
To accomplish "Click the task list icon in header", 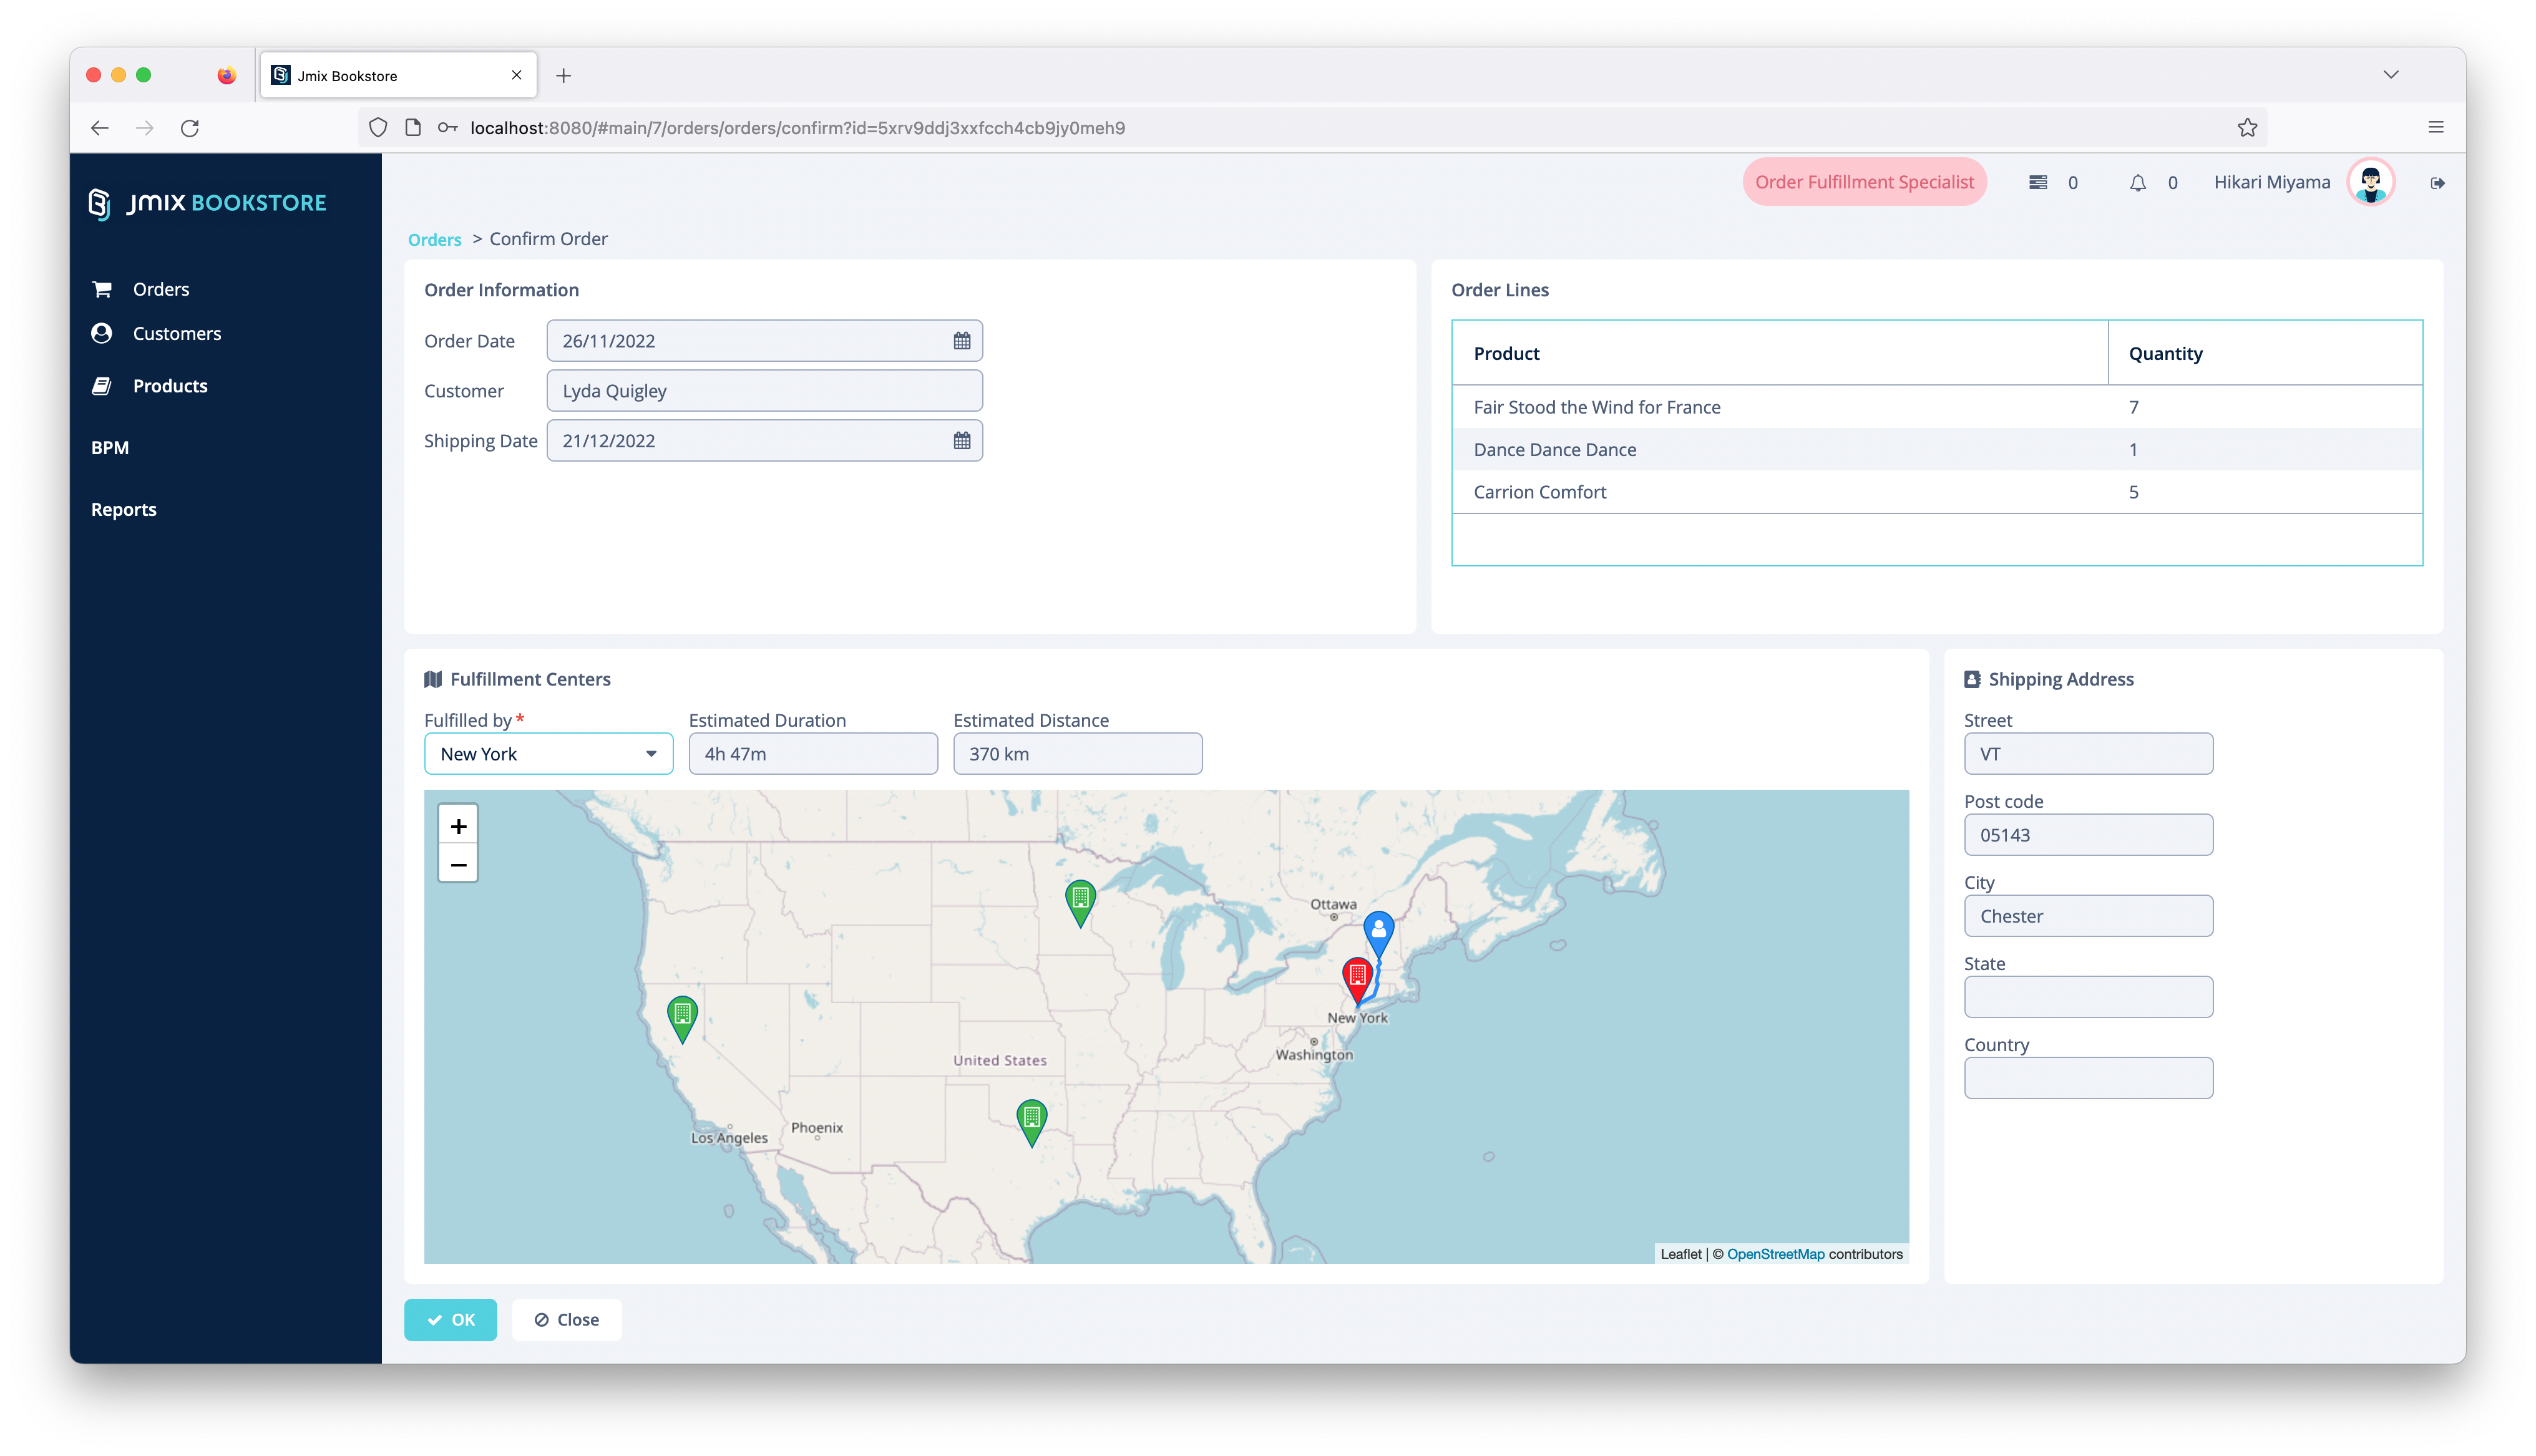I will [x=2037, y=182].
